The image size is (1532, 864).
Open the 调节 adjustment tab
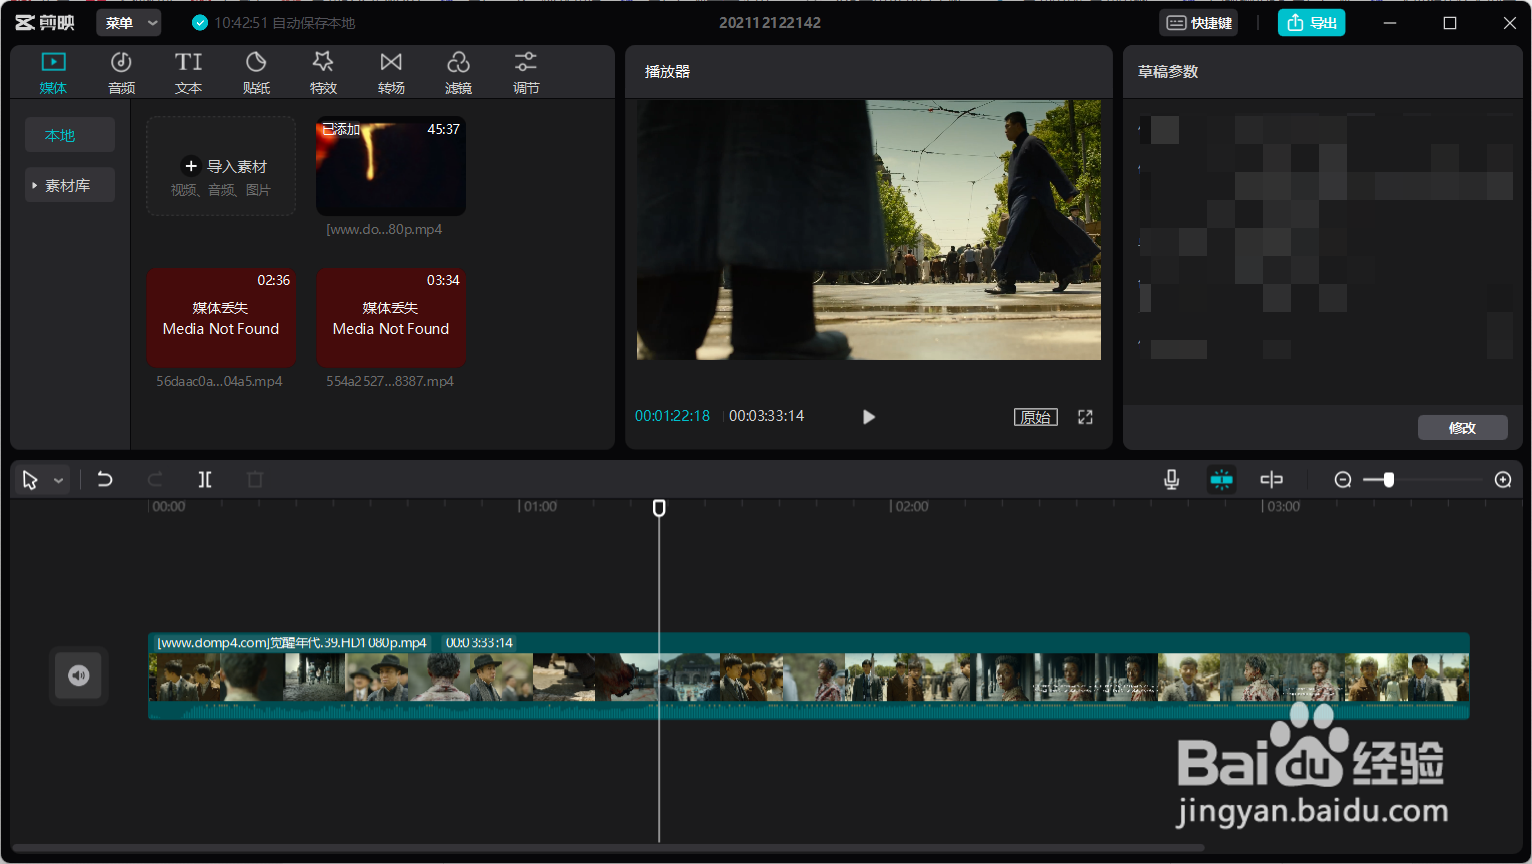[x=526, y=73]
